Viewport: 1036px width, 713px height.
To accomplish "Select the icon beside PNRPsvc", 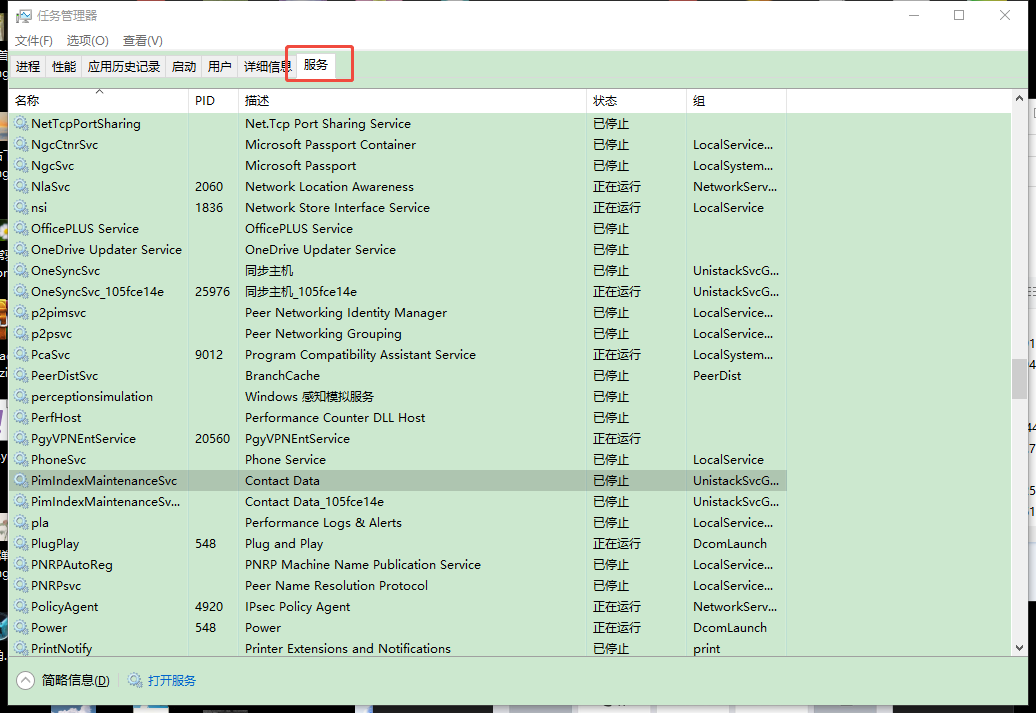I will [21, 585].
